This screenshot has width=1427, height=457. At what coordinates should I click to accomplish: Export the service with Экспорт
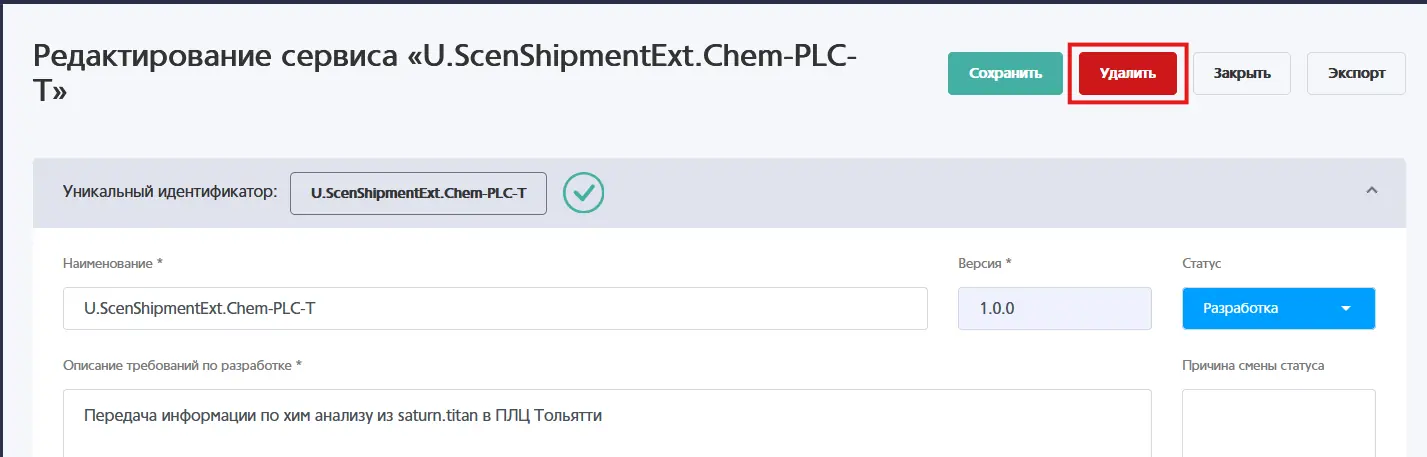[1356, 73]
